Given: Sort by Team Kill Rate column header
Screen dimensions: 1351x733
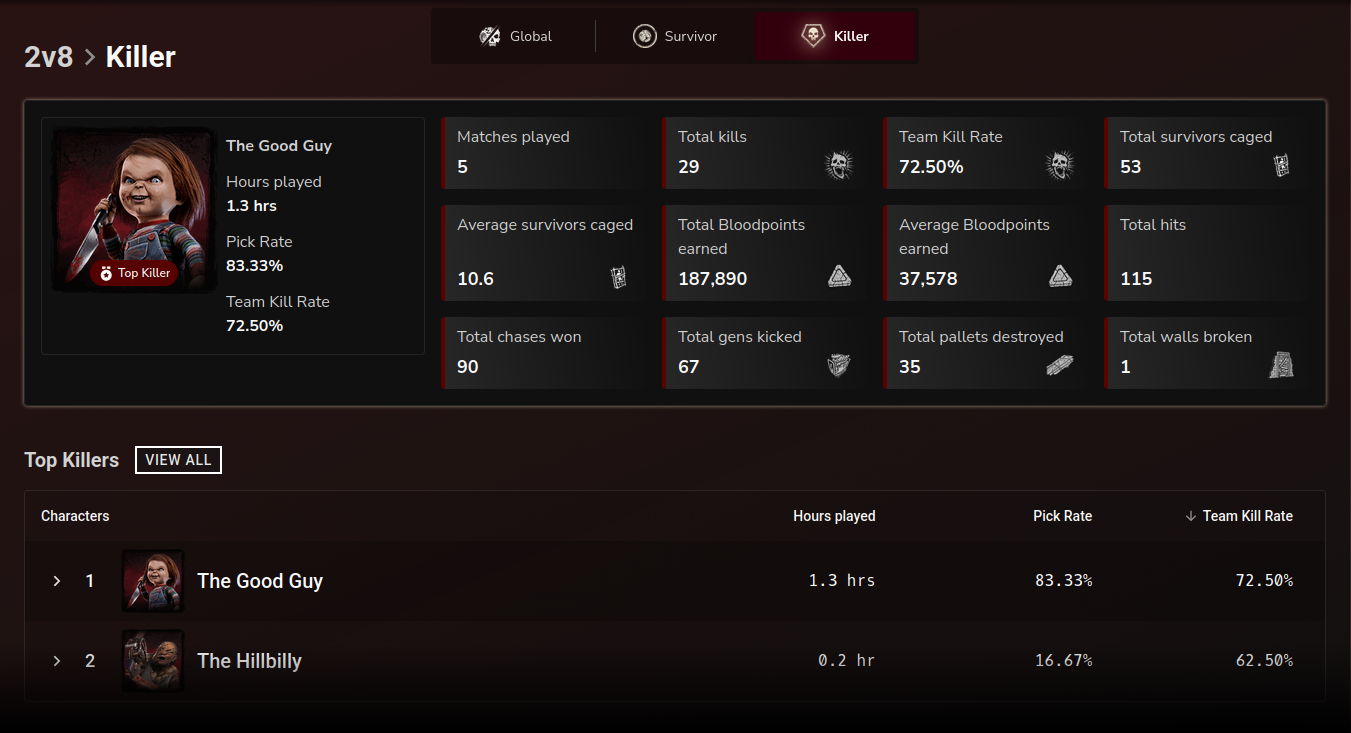Looking at the screenshot, I should point(1247,516).
